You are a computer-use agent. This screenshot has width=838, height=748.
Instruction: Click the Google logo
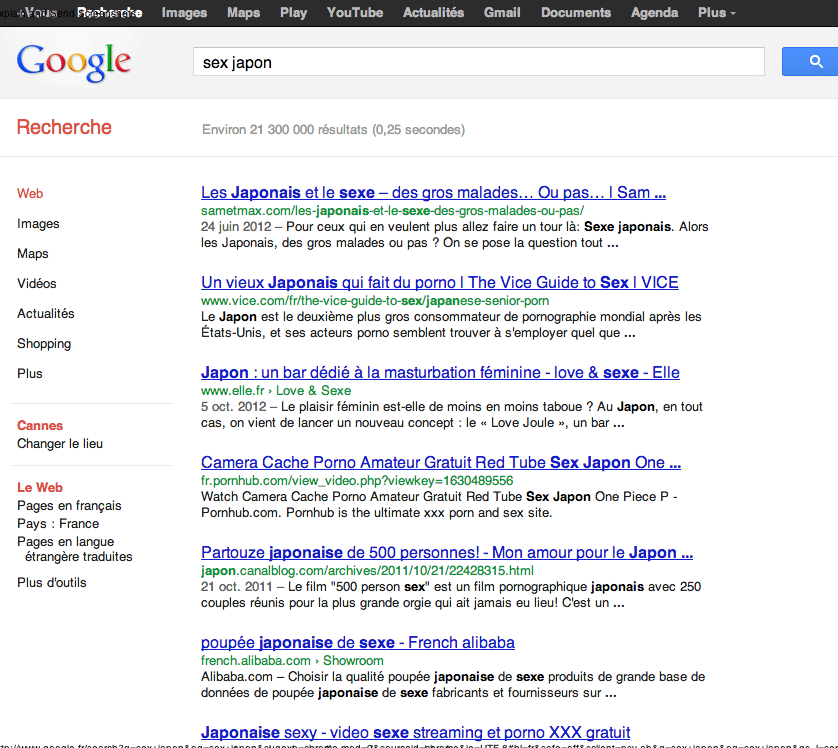click(x=74, y=63)
